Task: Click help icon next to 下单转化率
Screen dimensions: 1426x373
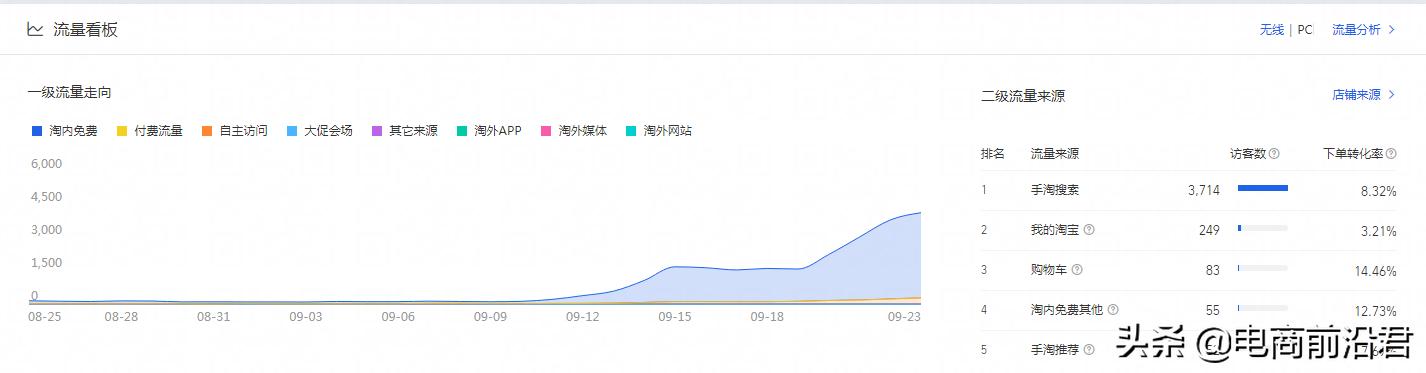Action: tap(1391, 154)
